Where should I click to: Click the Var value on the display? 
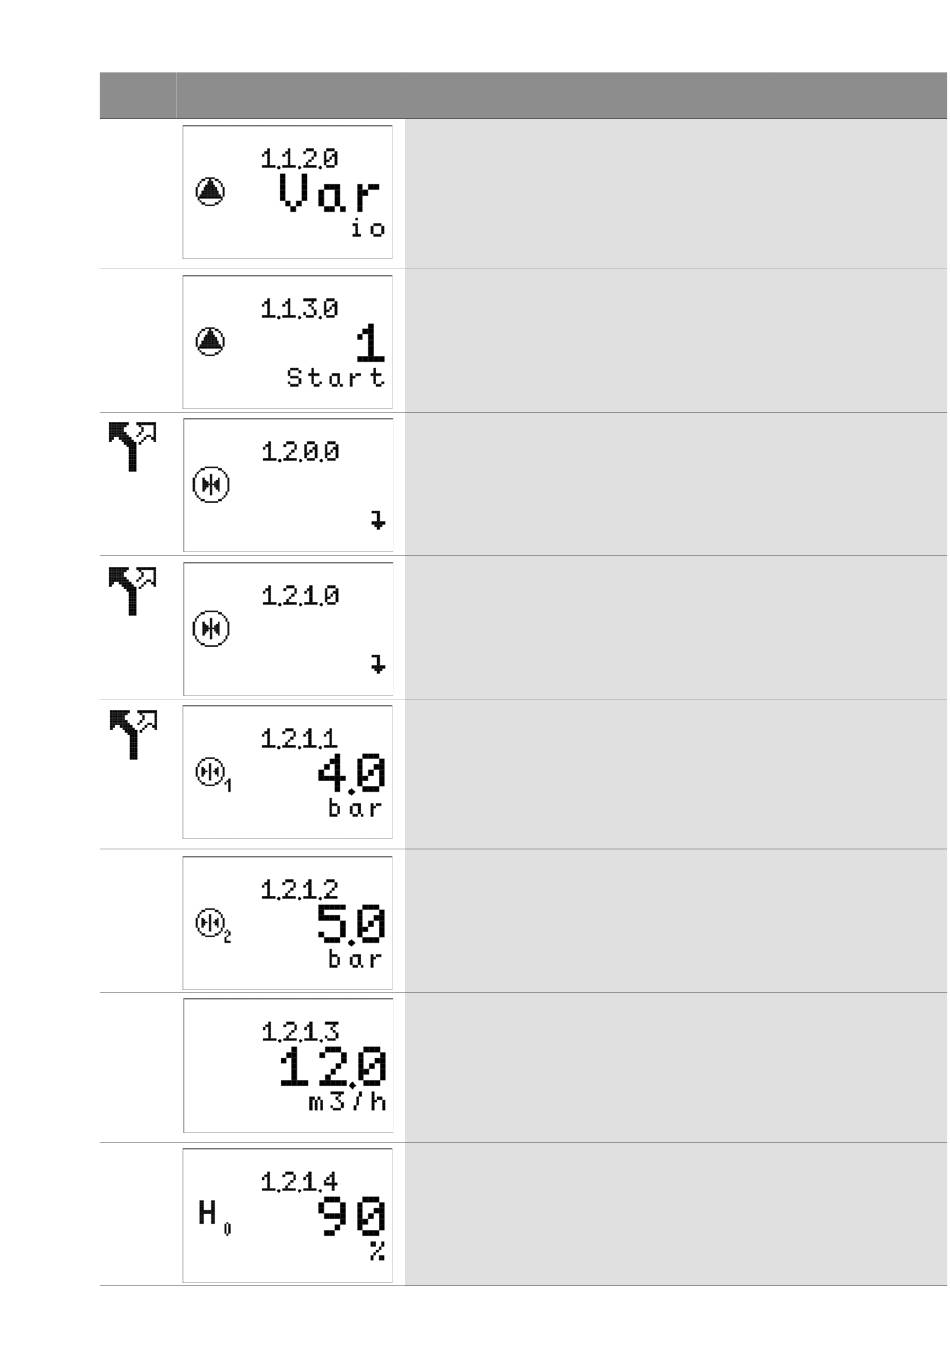pyautogui.click(x=329, y=193)
